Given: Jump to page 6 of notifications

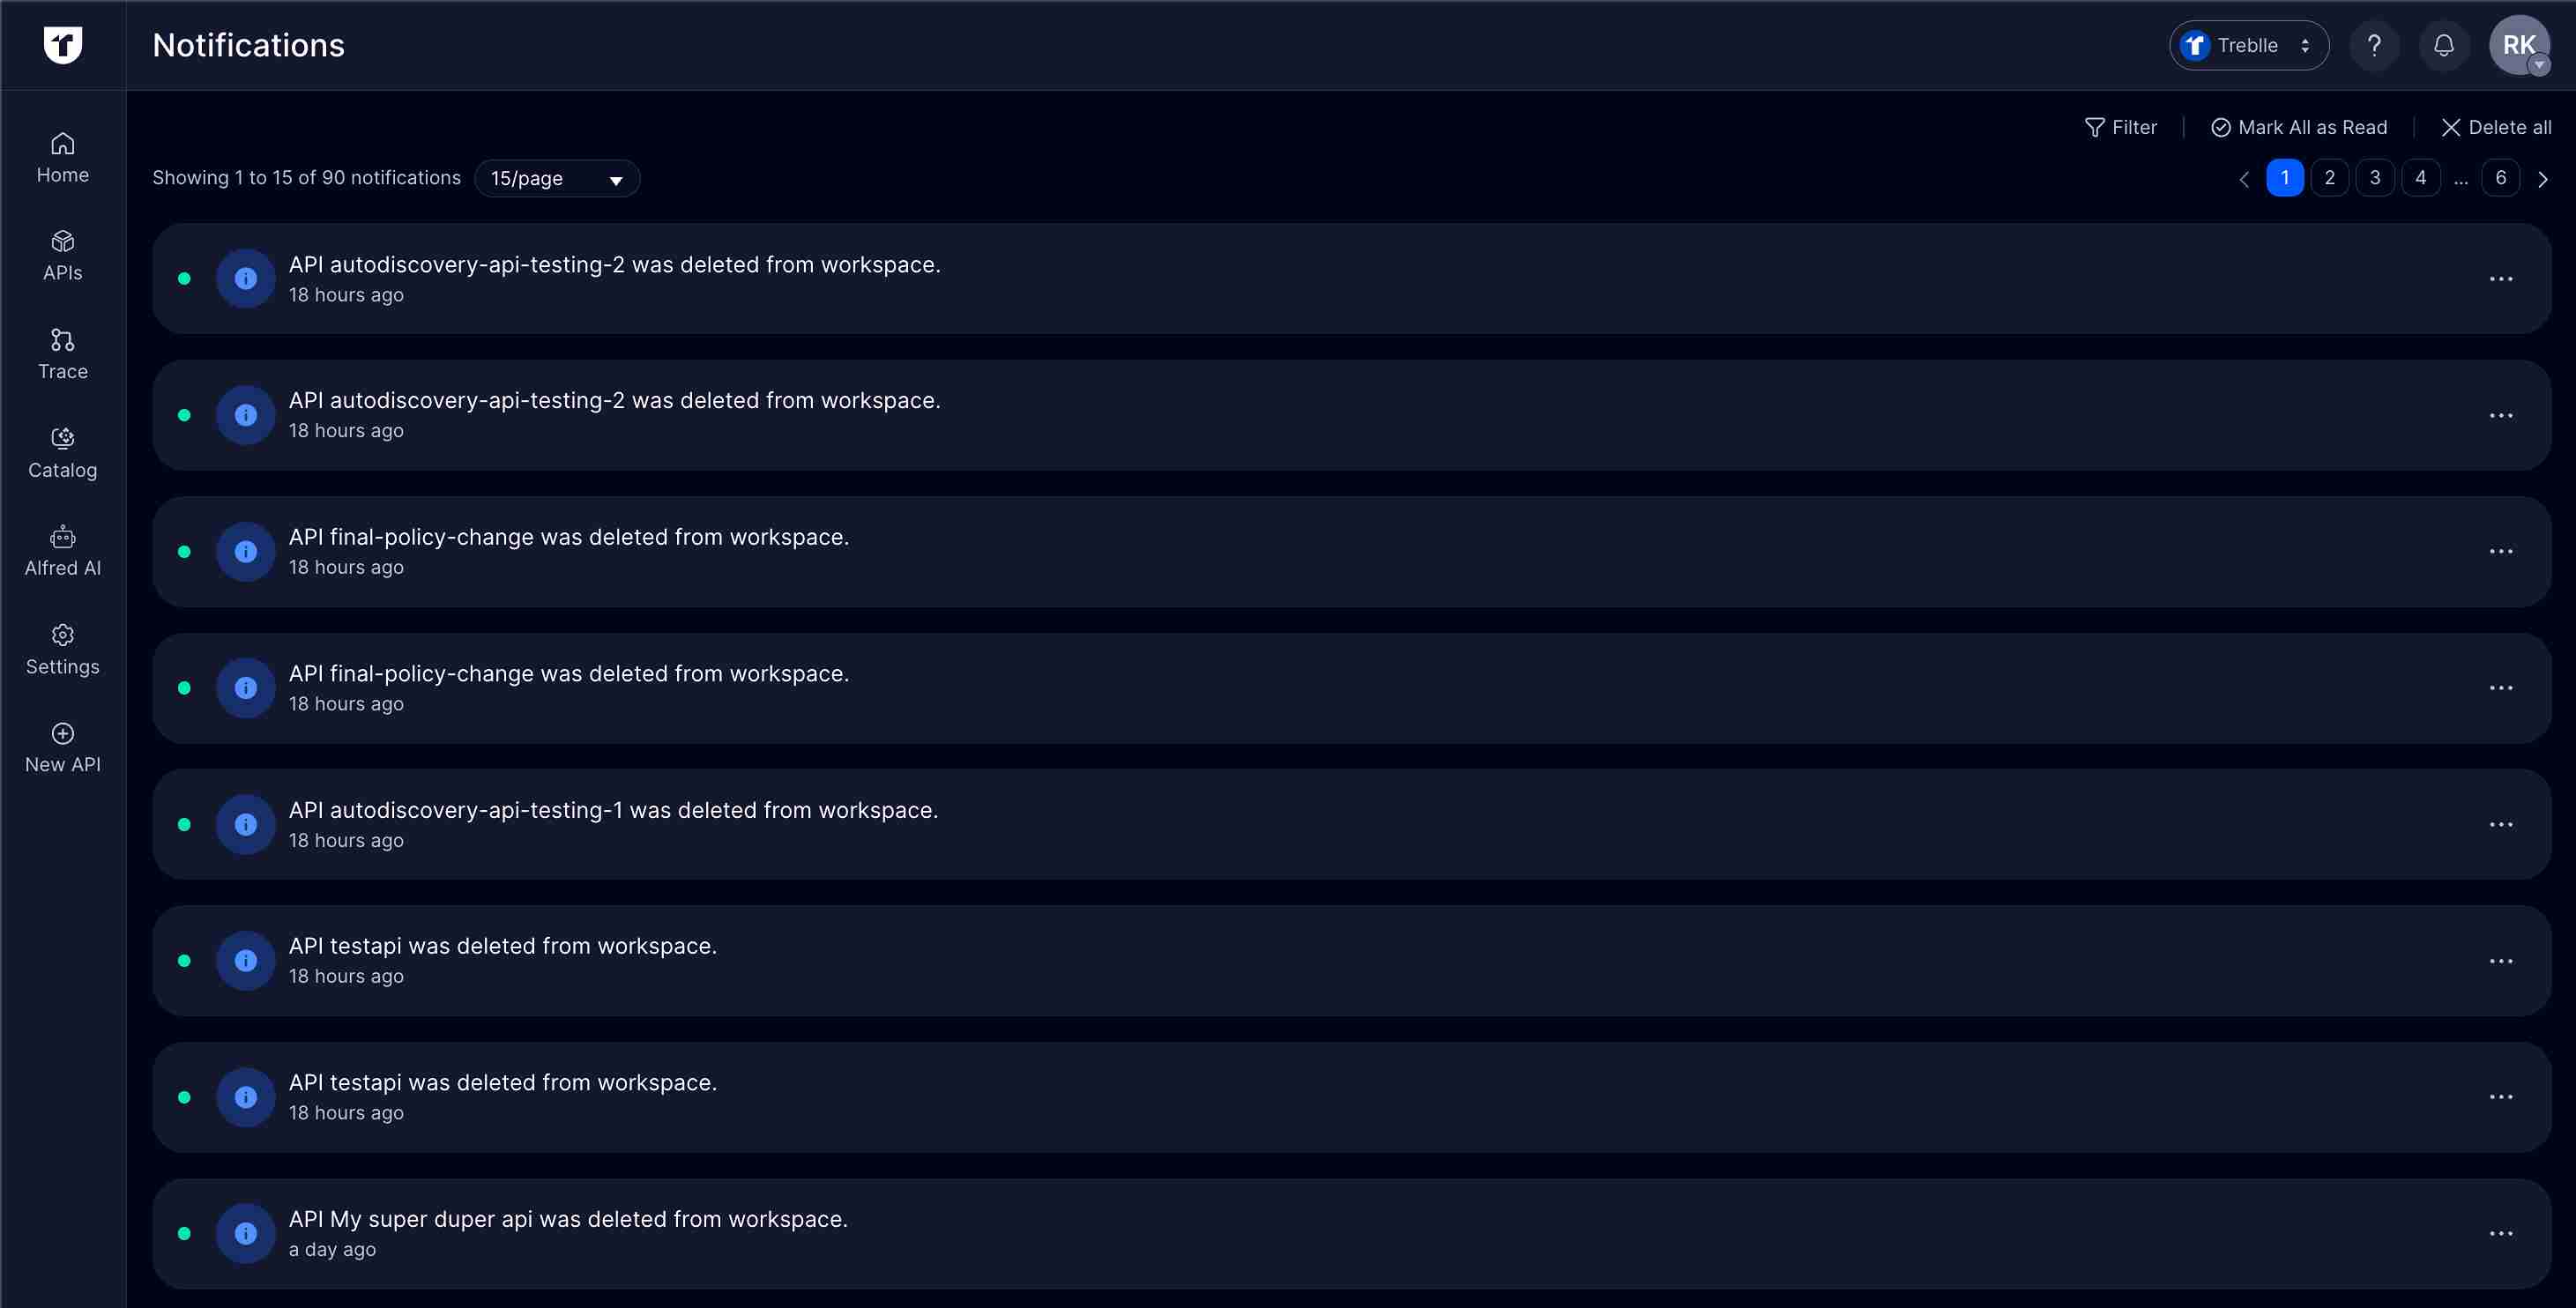Looking at the screenshot, I should (x=2500, y=178).
